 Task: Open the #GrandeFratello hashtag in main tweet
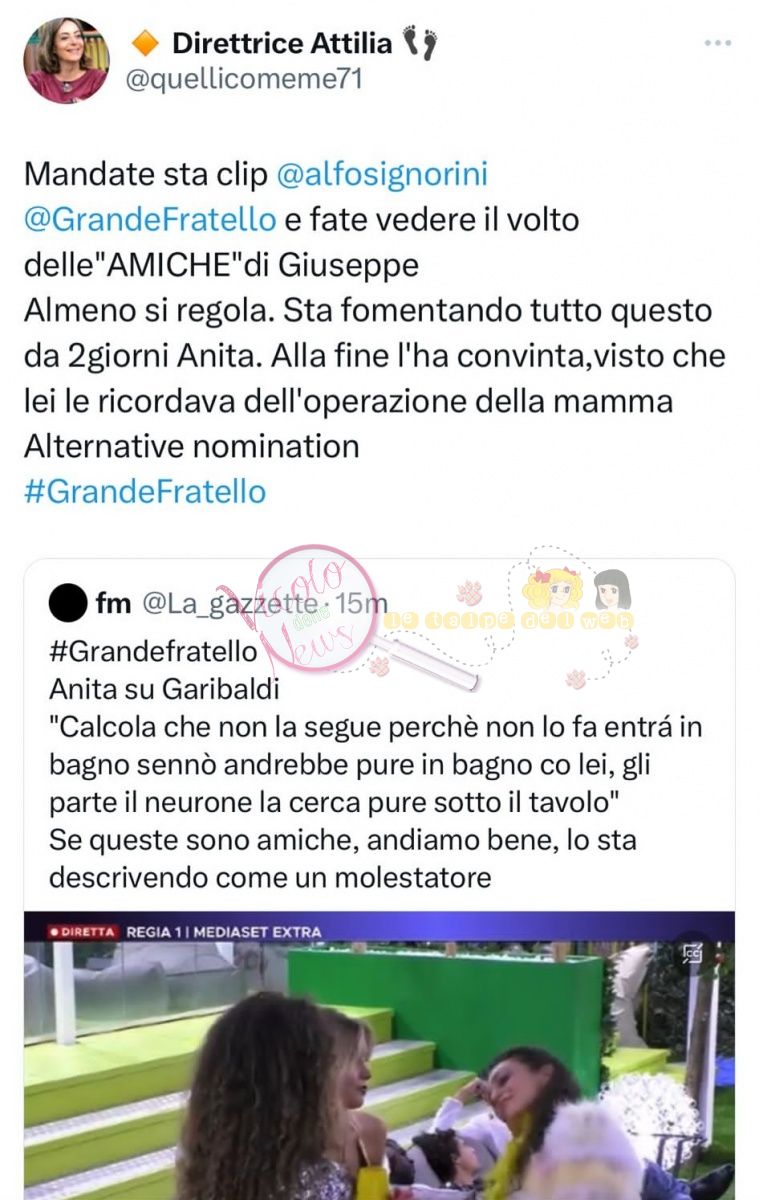pyautogui.click(x=145, y=491)
